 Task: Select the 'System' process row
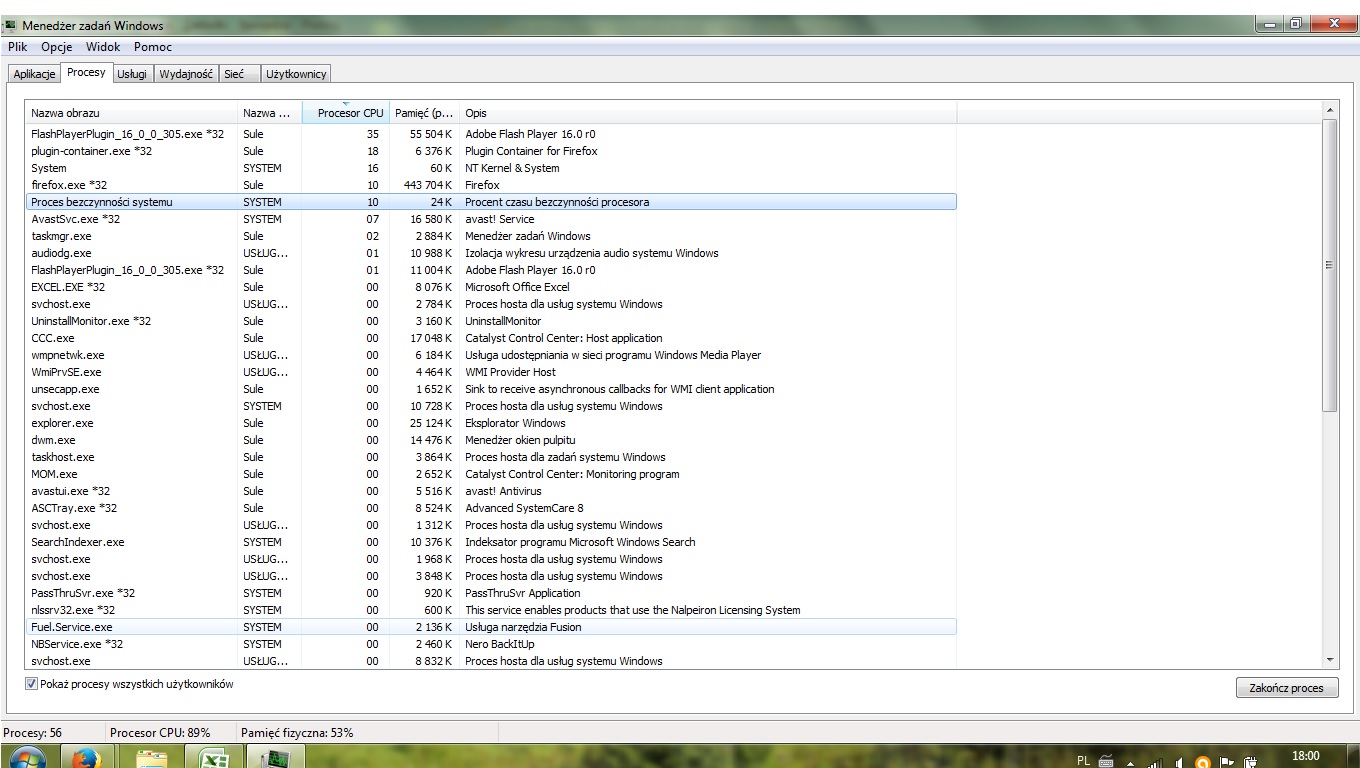point(491,168)
